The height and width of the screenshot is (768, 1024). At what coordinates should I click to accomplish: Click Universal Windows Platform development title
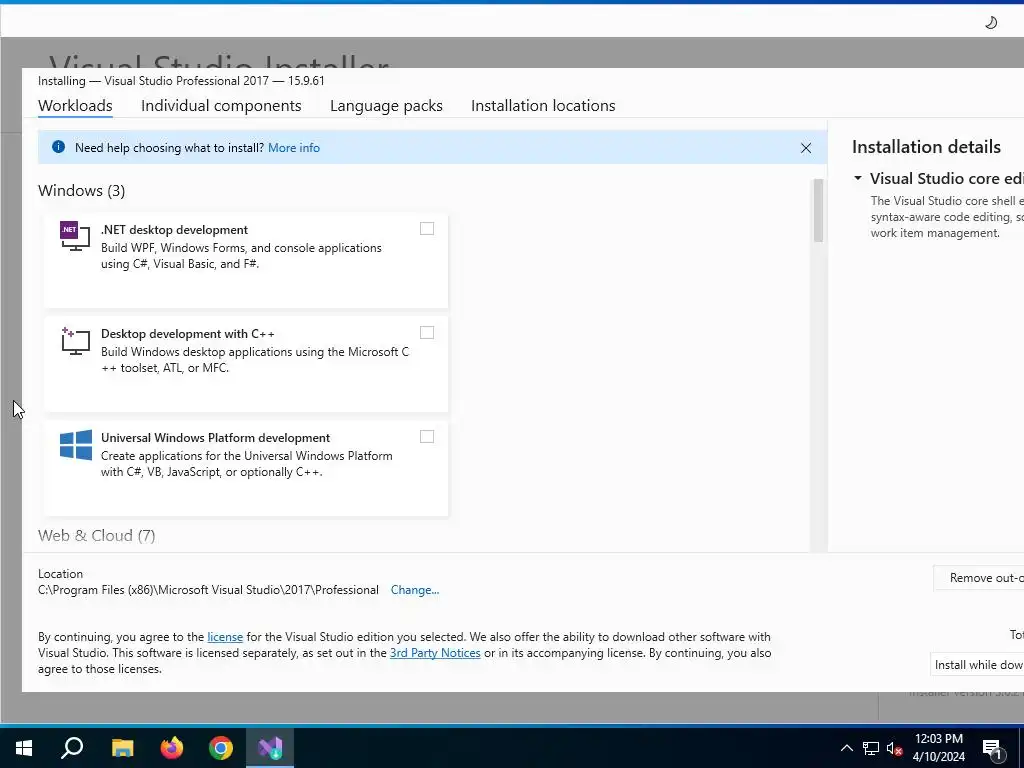coord(216,438)
